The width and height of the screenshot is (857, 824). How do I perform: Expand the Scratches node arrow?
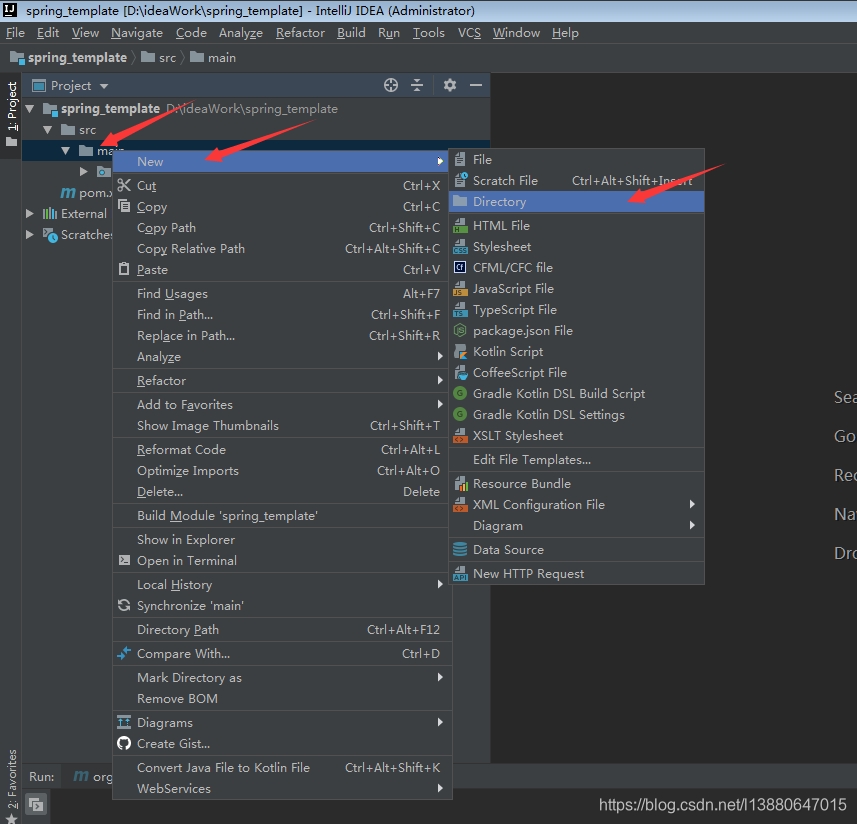point(30,234)
